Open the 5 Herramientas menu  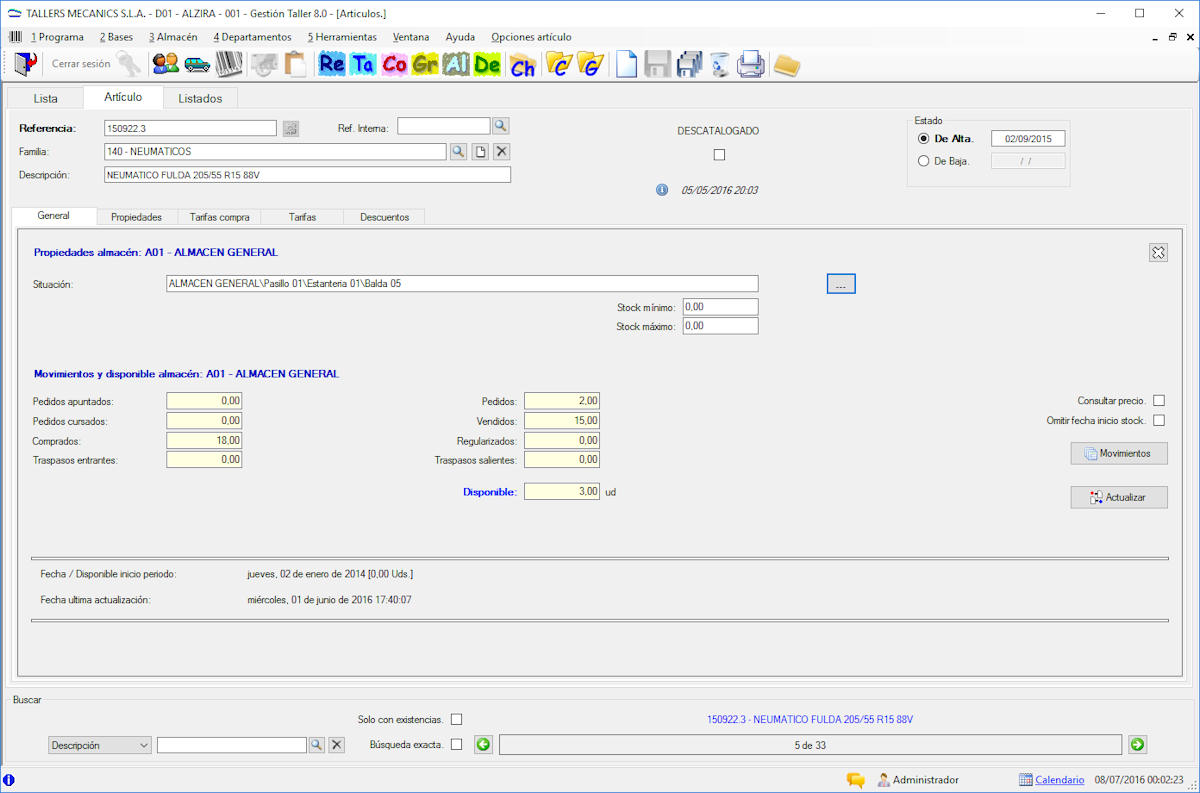click(342, 37)
